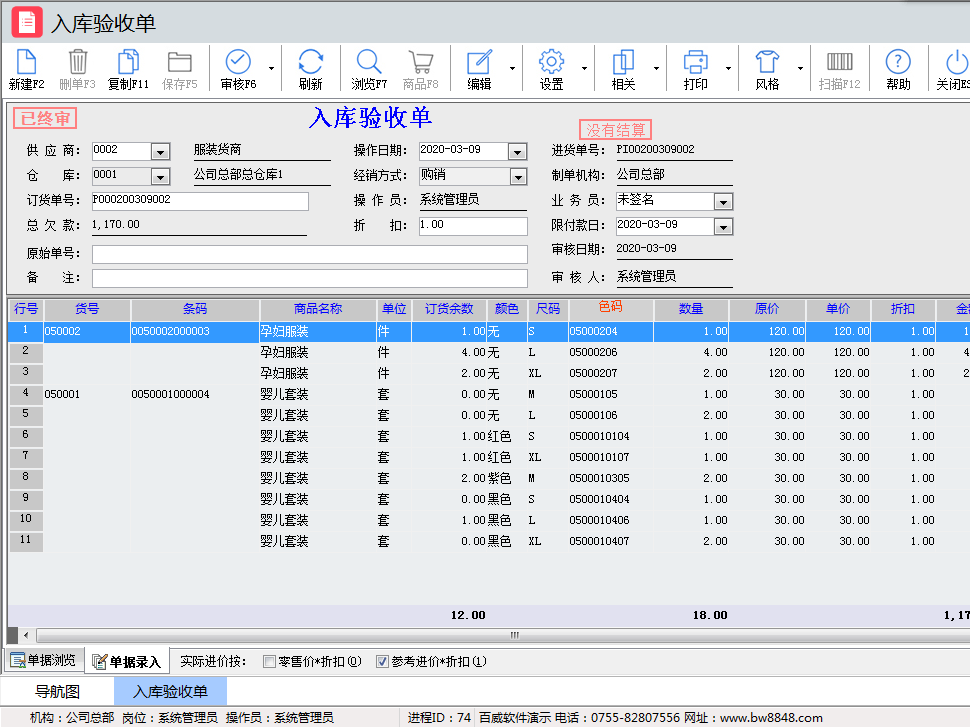
Task: Click the 刷新 refresh icon
Action: (310, 68)
